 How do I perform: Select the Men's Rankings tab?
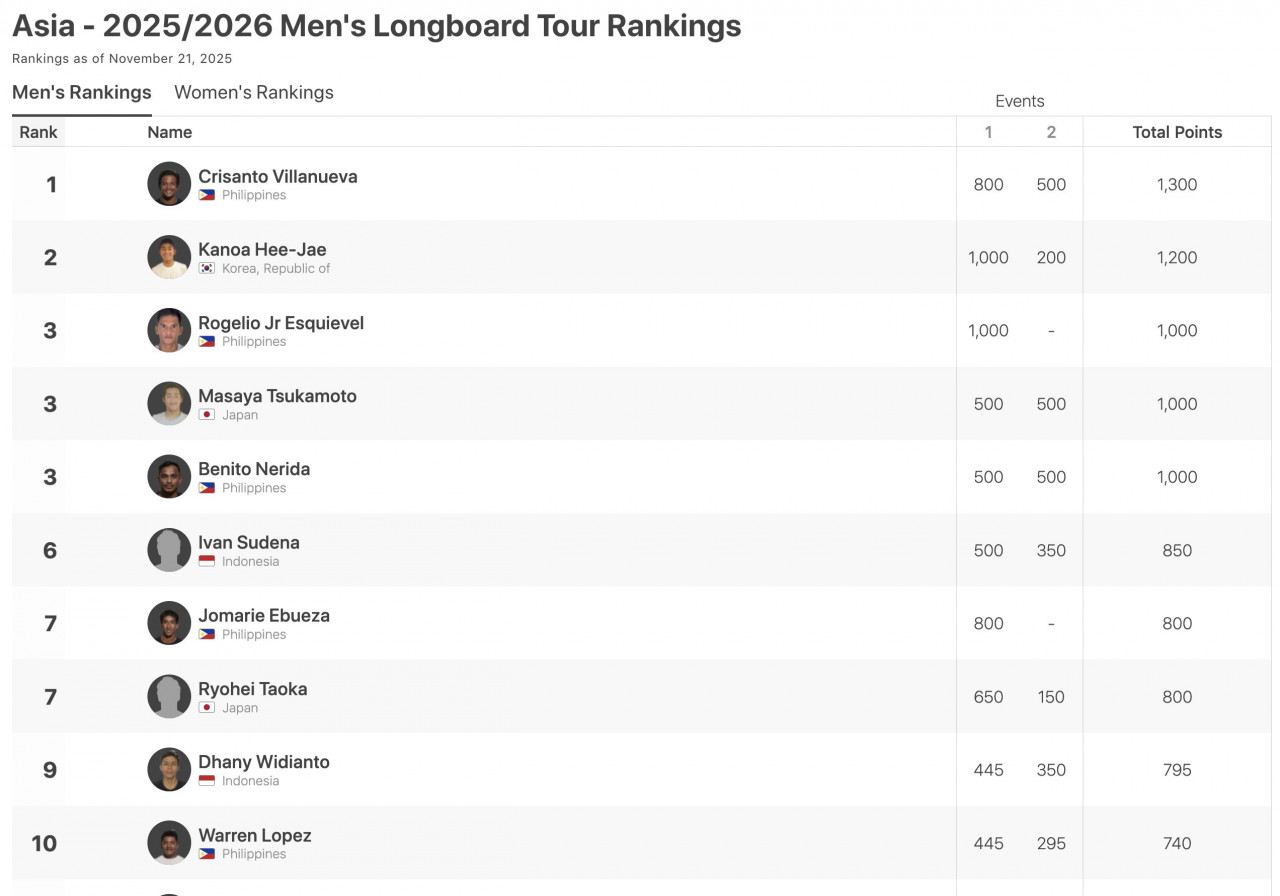click(x=82, y=93)
